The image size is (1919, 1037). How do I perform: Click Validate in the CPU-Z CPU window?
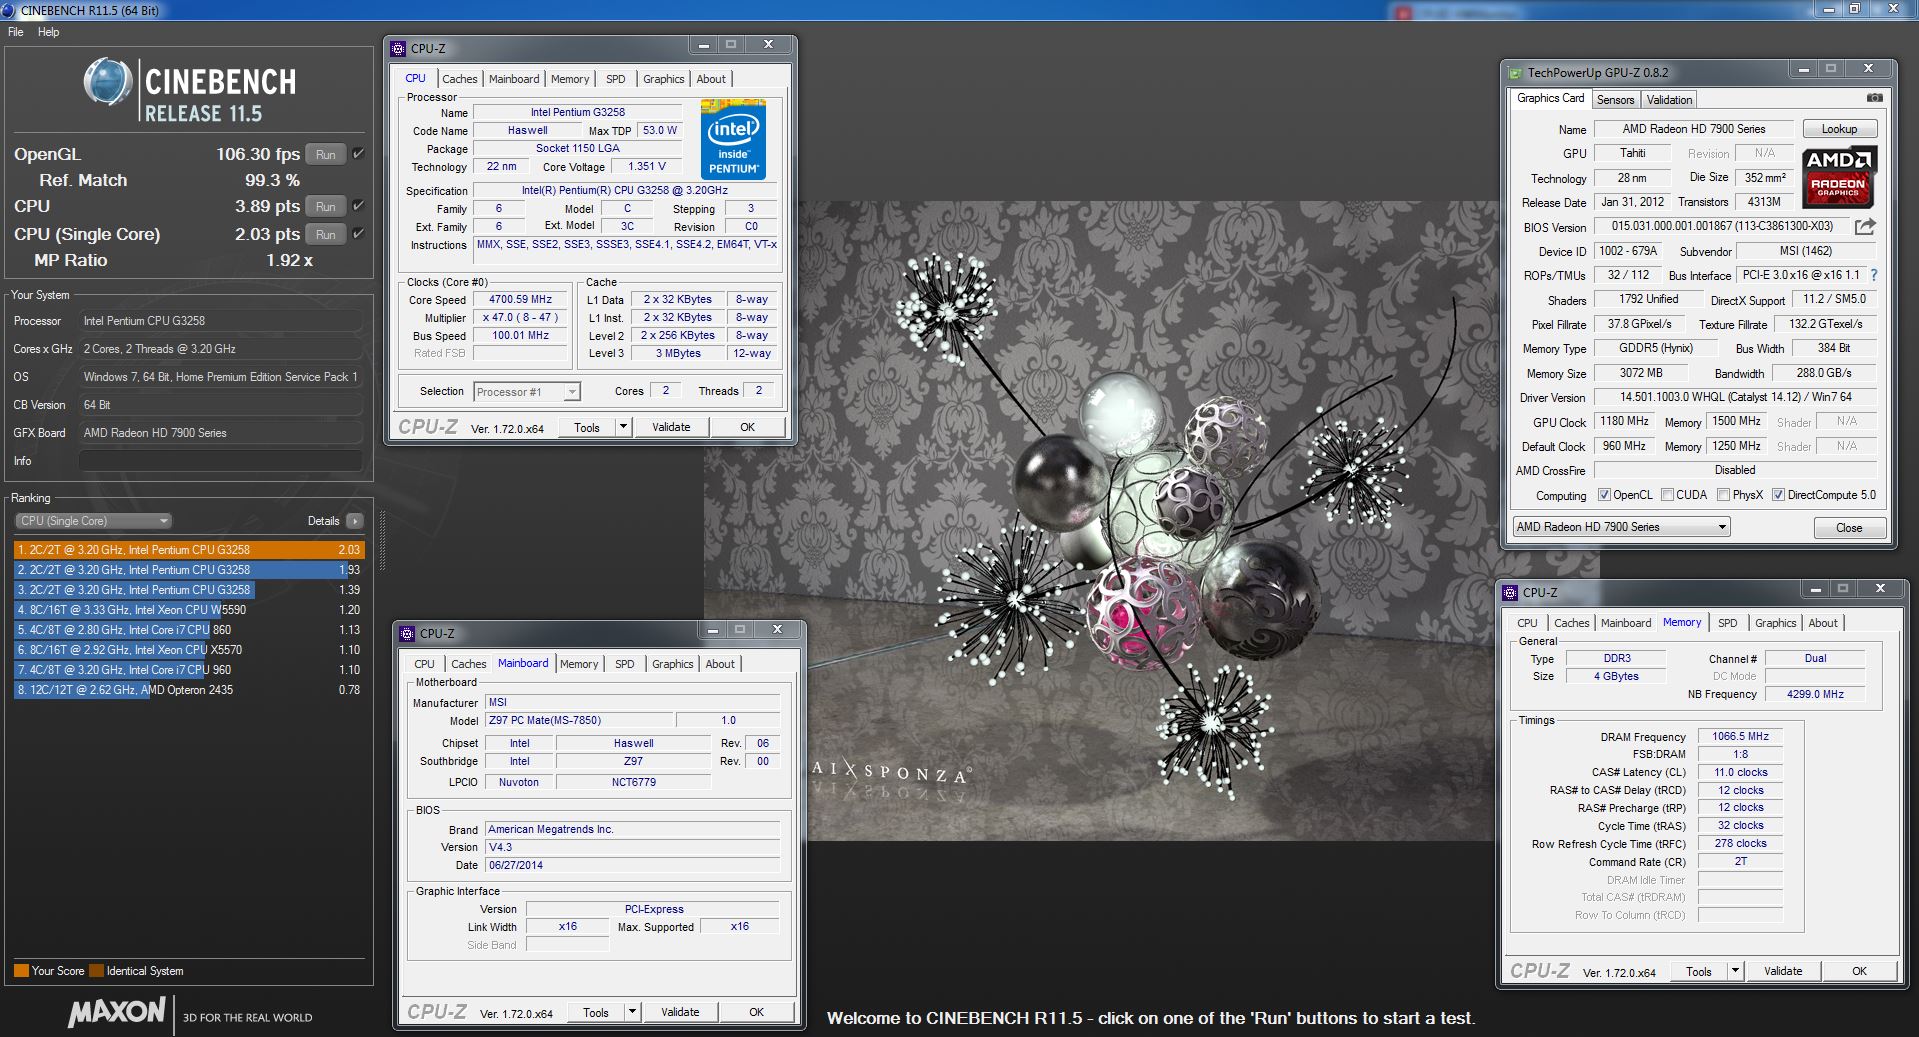[x=671, y=427]
